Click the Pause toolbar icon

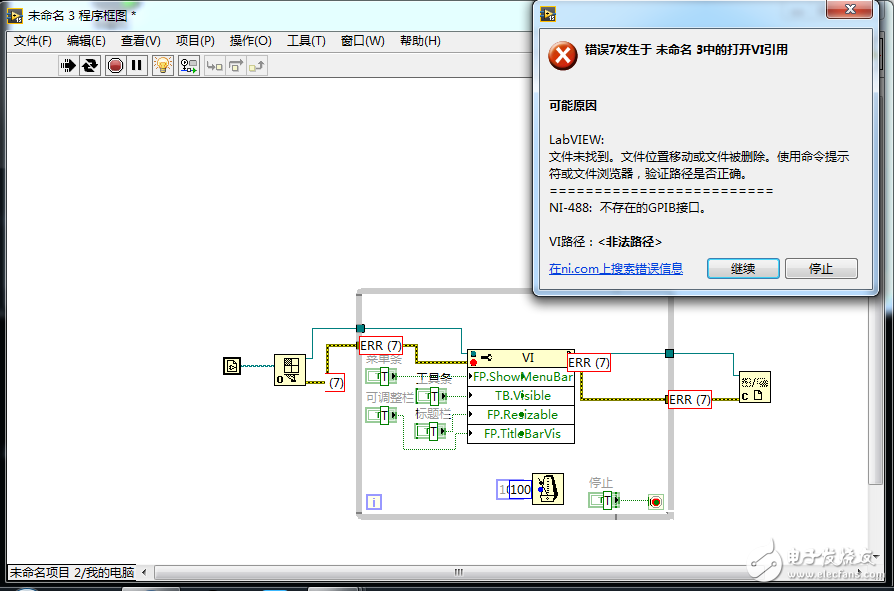tap(137, 66)
